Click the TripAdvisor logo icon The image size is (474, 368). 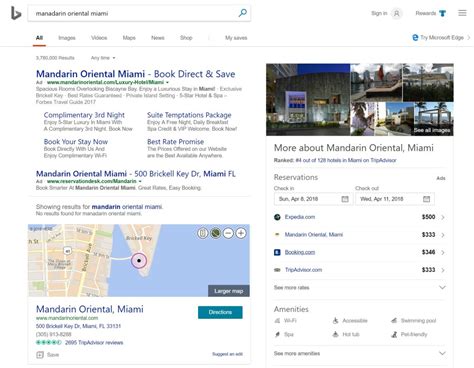click(277, 270)
